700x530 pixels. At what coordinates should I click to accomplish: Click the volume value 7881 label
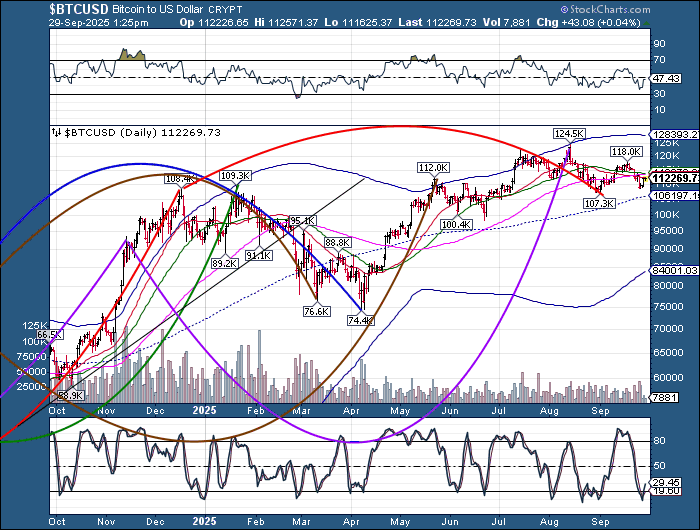(663, 397)
